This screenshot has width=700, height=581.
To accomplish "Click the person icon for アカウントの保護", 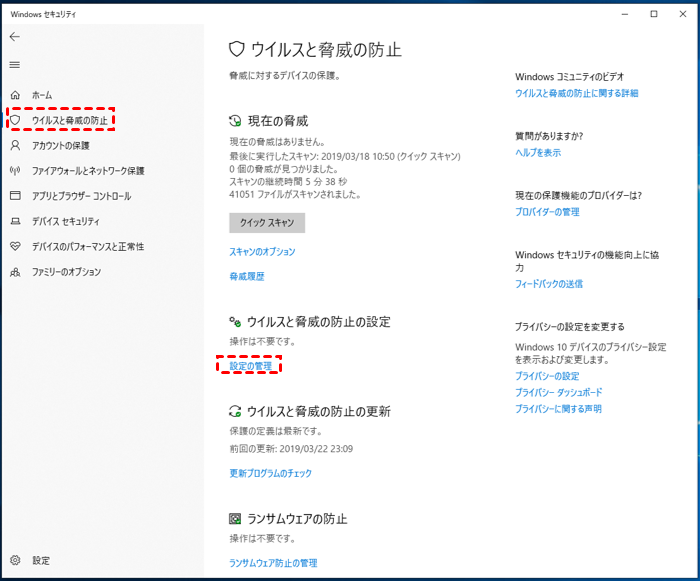I will tap(15, 145).
